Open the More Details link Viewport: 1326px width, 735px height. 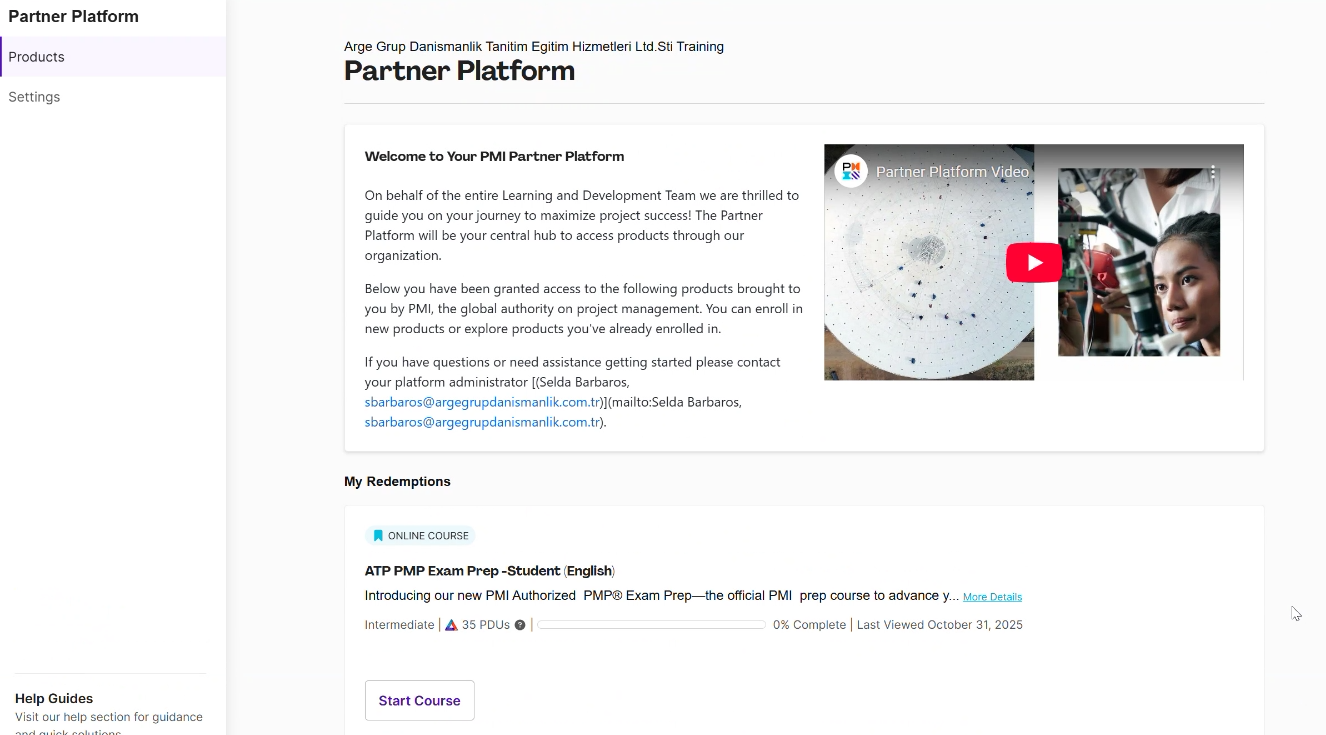(x=992, y=597)
